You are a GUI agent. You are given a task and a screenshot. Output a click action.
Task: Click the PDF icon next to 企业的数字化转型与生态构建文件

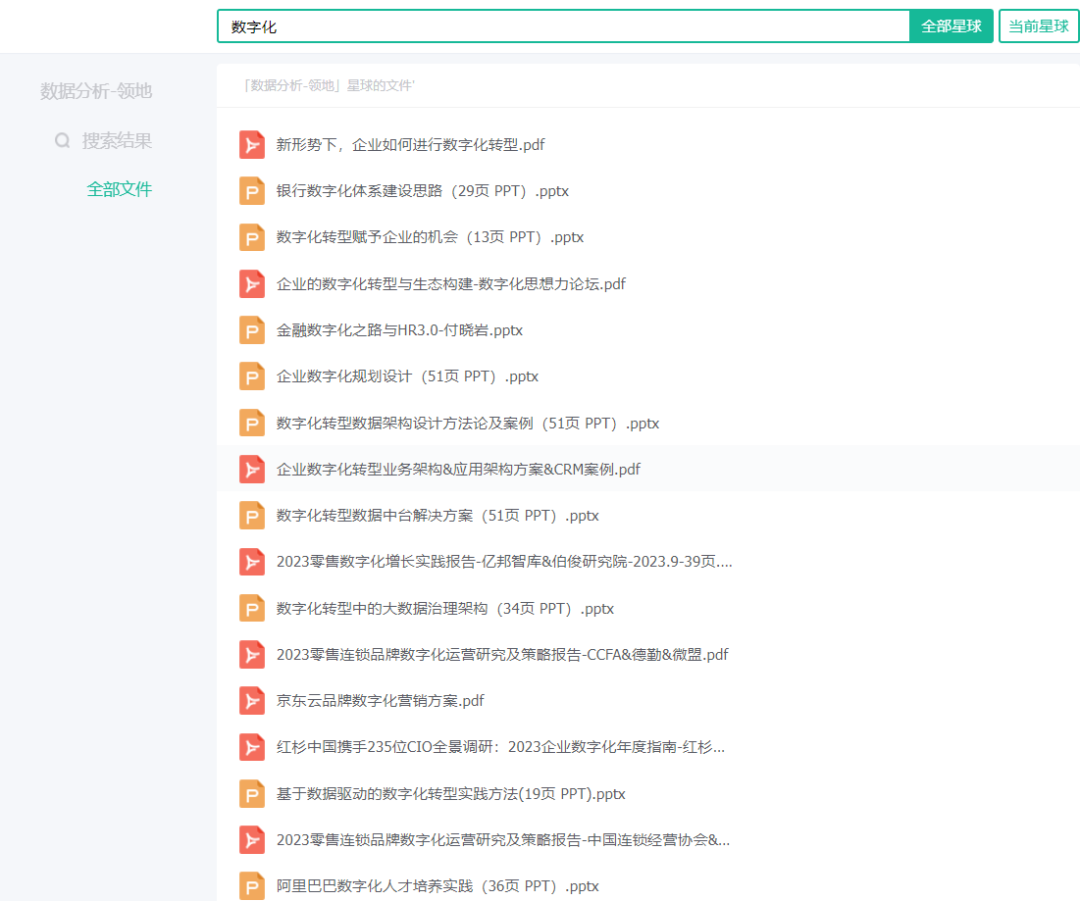click(x=251, y=283)
